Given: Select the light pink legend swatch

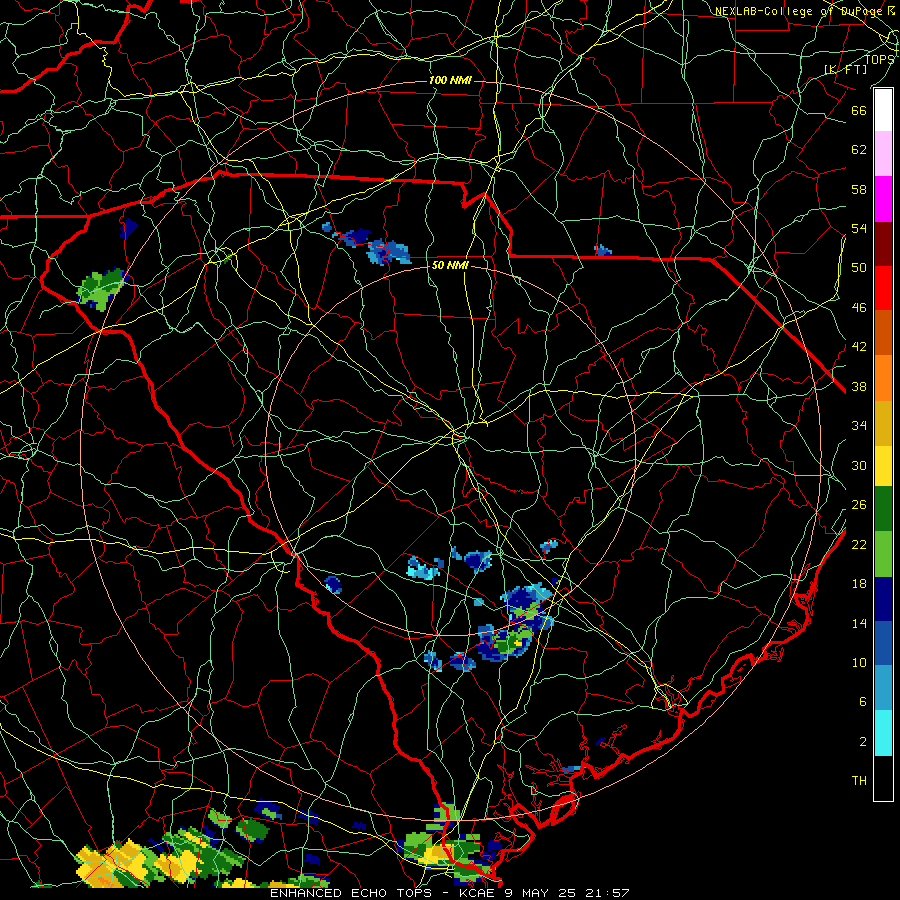Looking at the screenshot, I should click(883, 154).
